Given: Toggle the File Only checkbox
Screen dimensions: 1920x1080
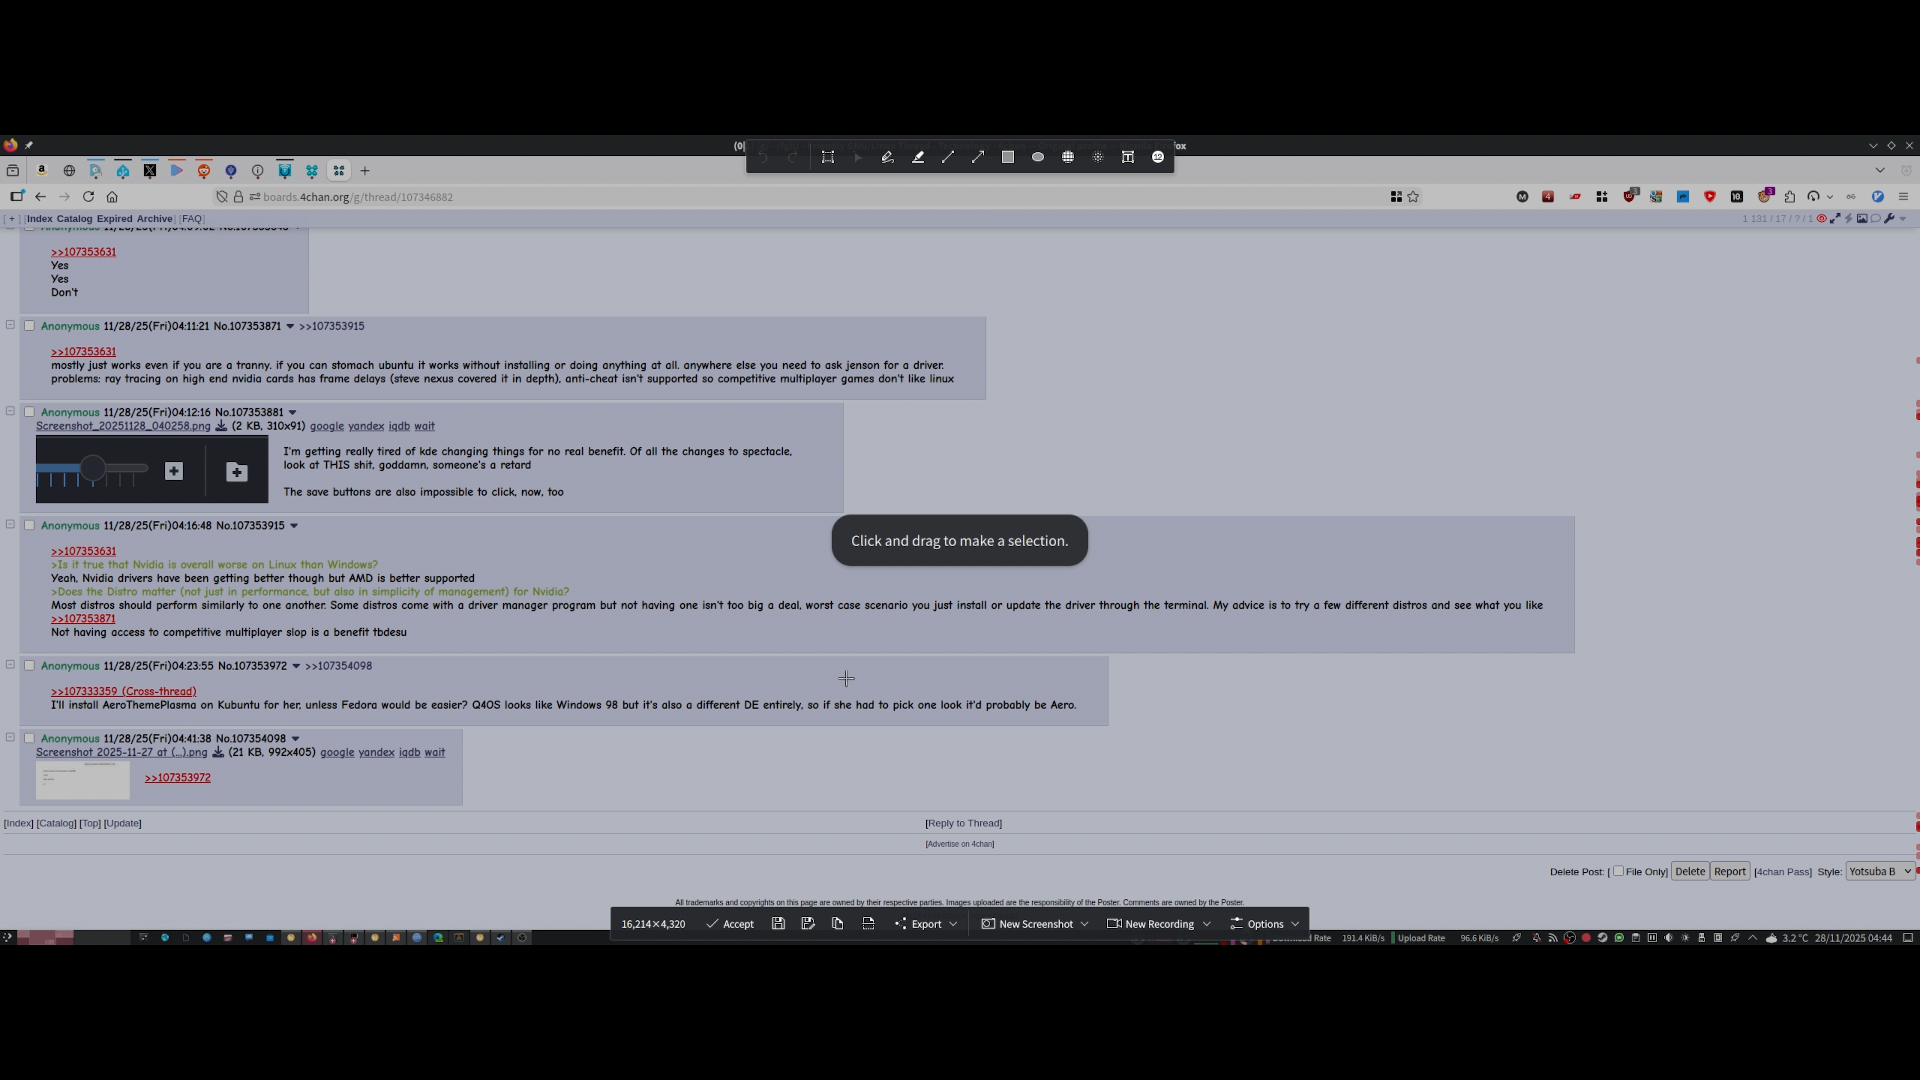Looking at the screenshot, I should (x=1618, y=871).
